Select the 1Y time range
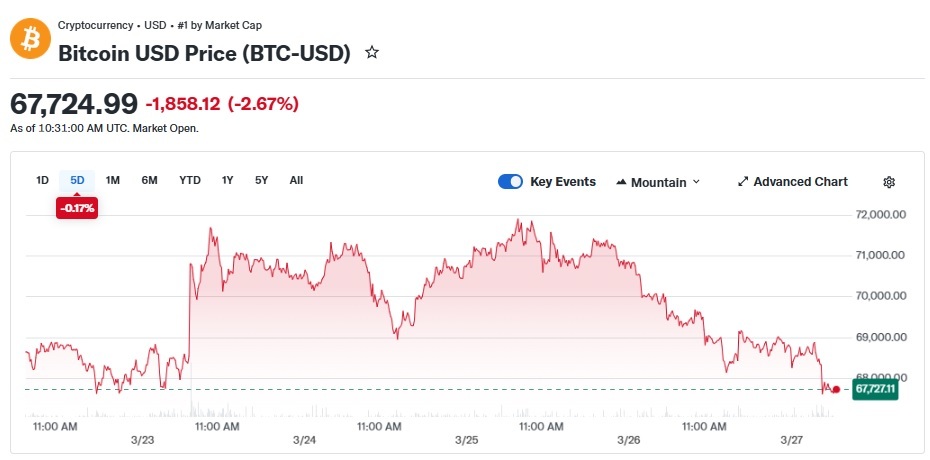 point(227,180)
